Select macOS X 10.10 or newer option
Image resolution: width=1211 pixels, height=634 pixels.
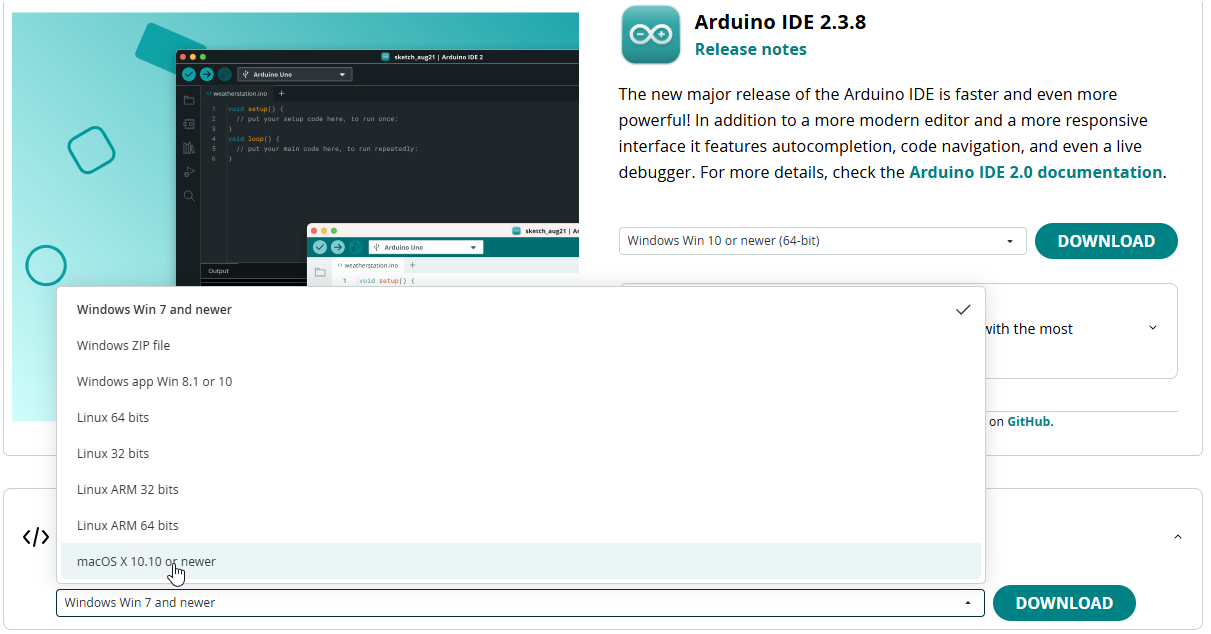click(521, 562)
